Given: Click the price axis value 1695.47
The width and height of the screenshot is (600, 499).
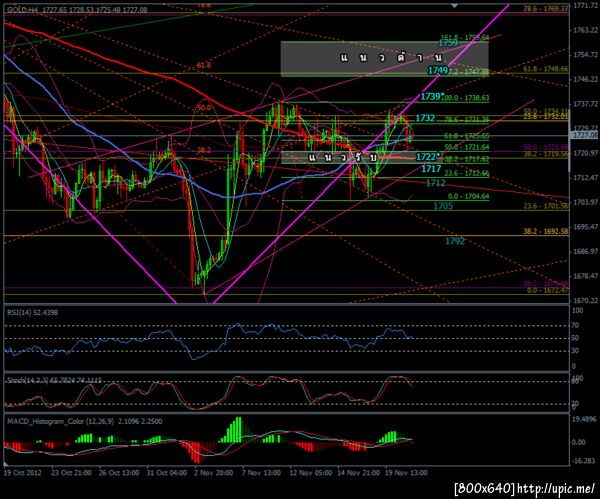Looking at the screenshot, I should 585,227.
